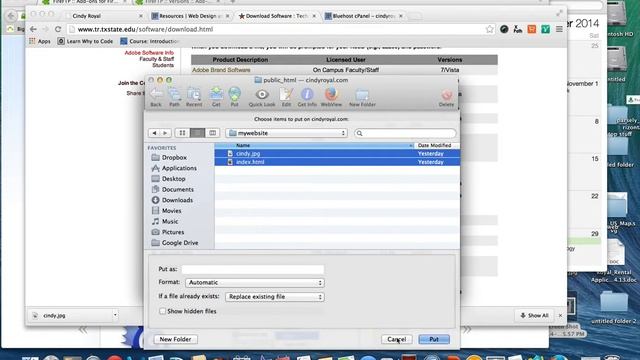Viewport: 640px width, 360px height.
Task: Click Show All downloads button
Action: click(534, 316)
